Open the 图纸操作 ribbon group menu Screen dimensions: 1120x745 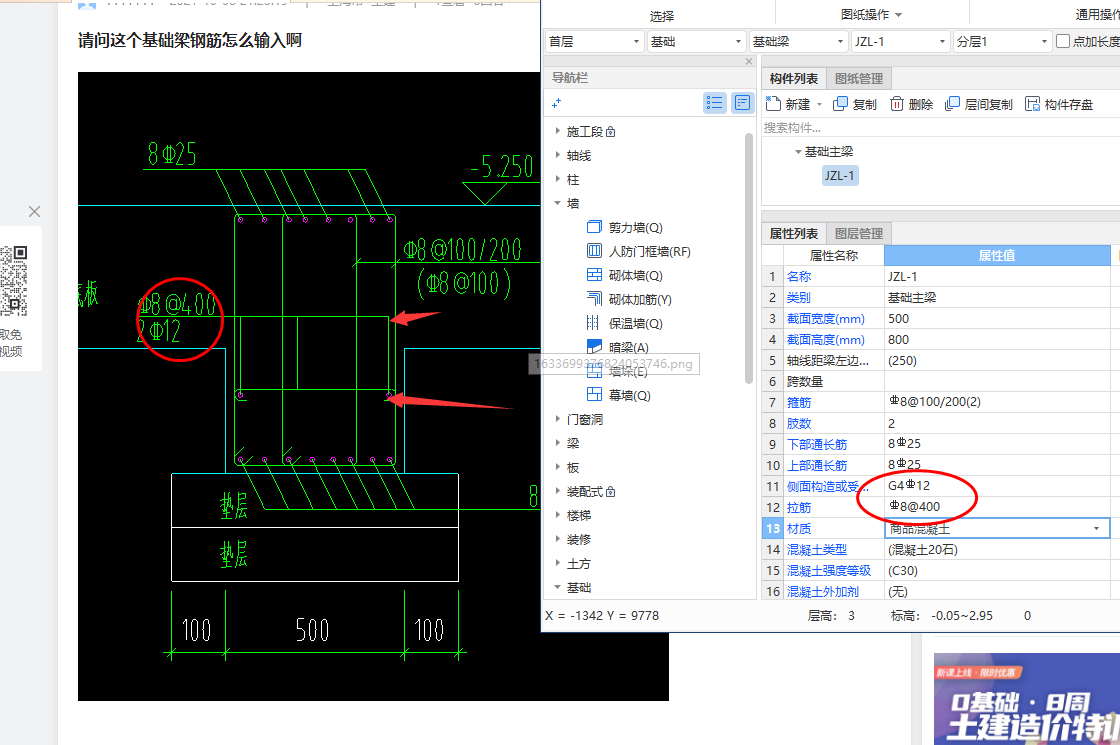coord(871,14)
